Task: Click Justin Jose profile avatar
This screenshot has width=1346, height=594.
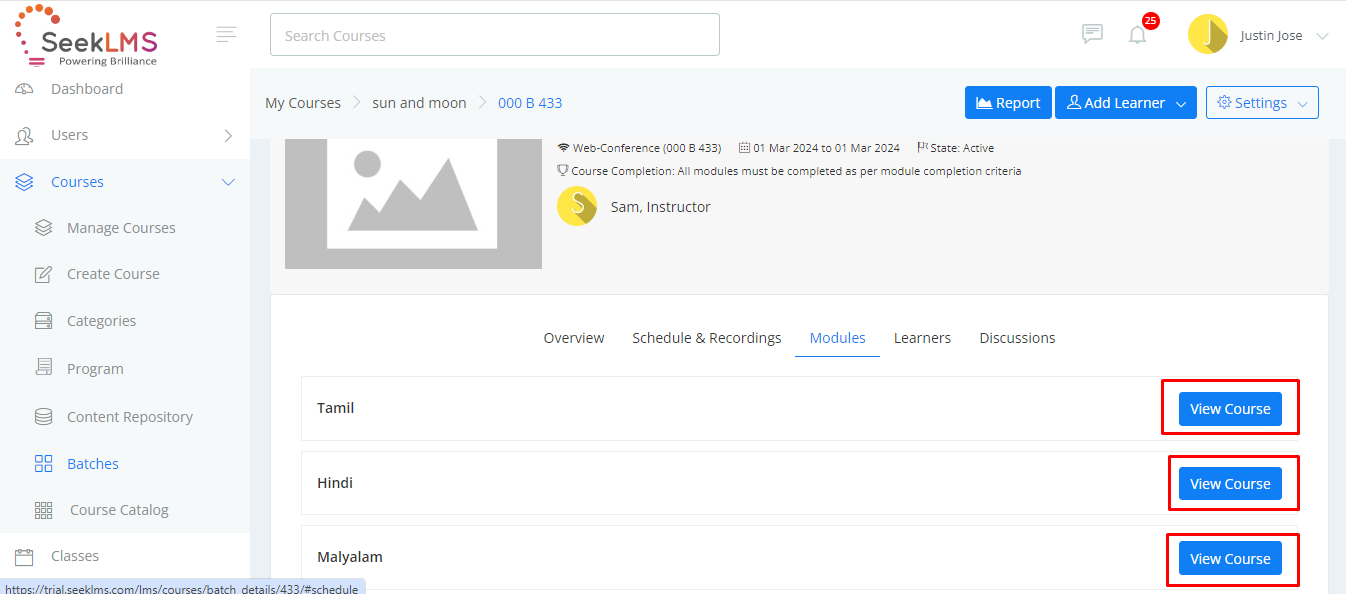Action: (x=1208, y=35)
